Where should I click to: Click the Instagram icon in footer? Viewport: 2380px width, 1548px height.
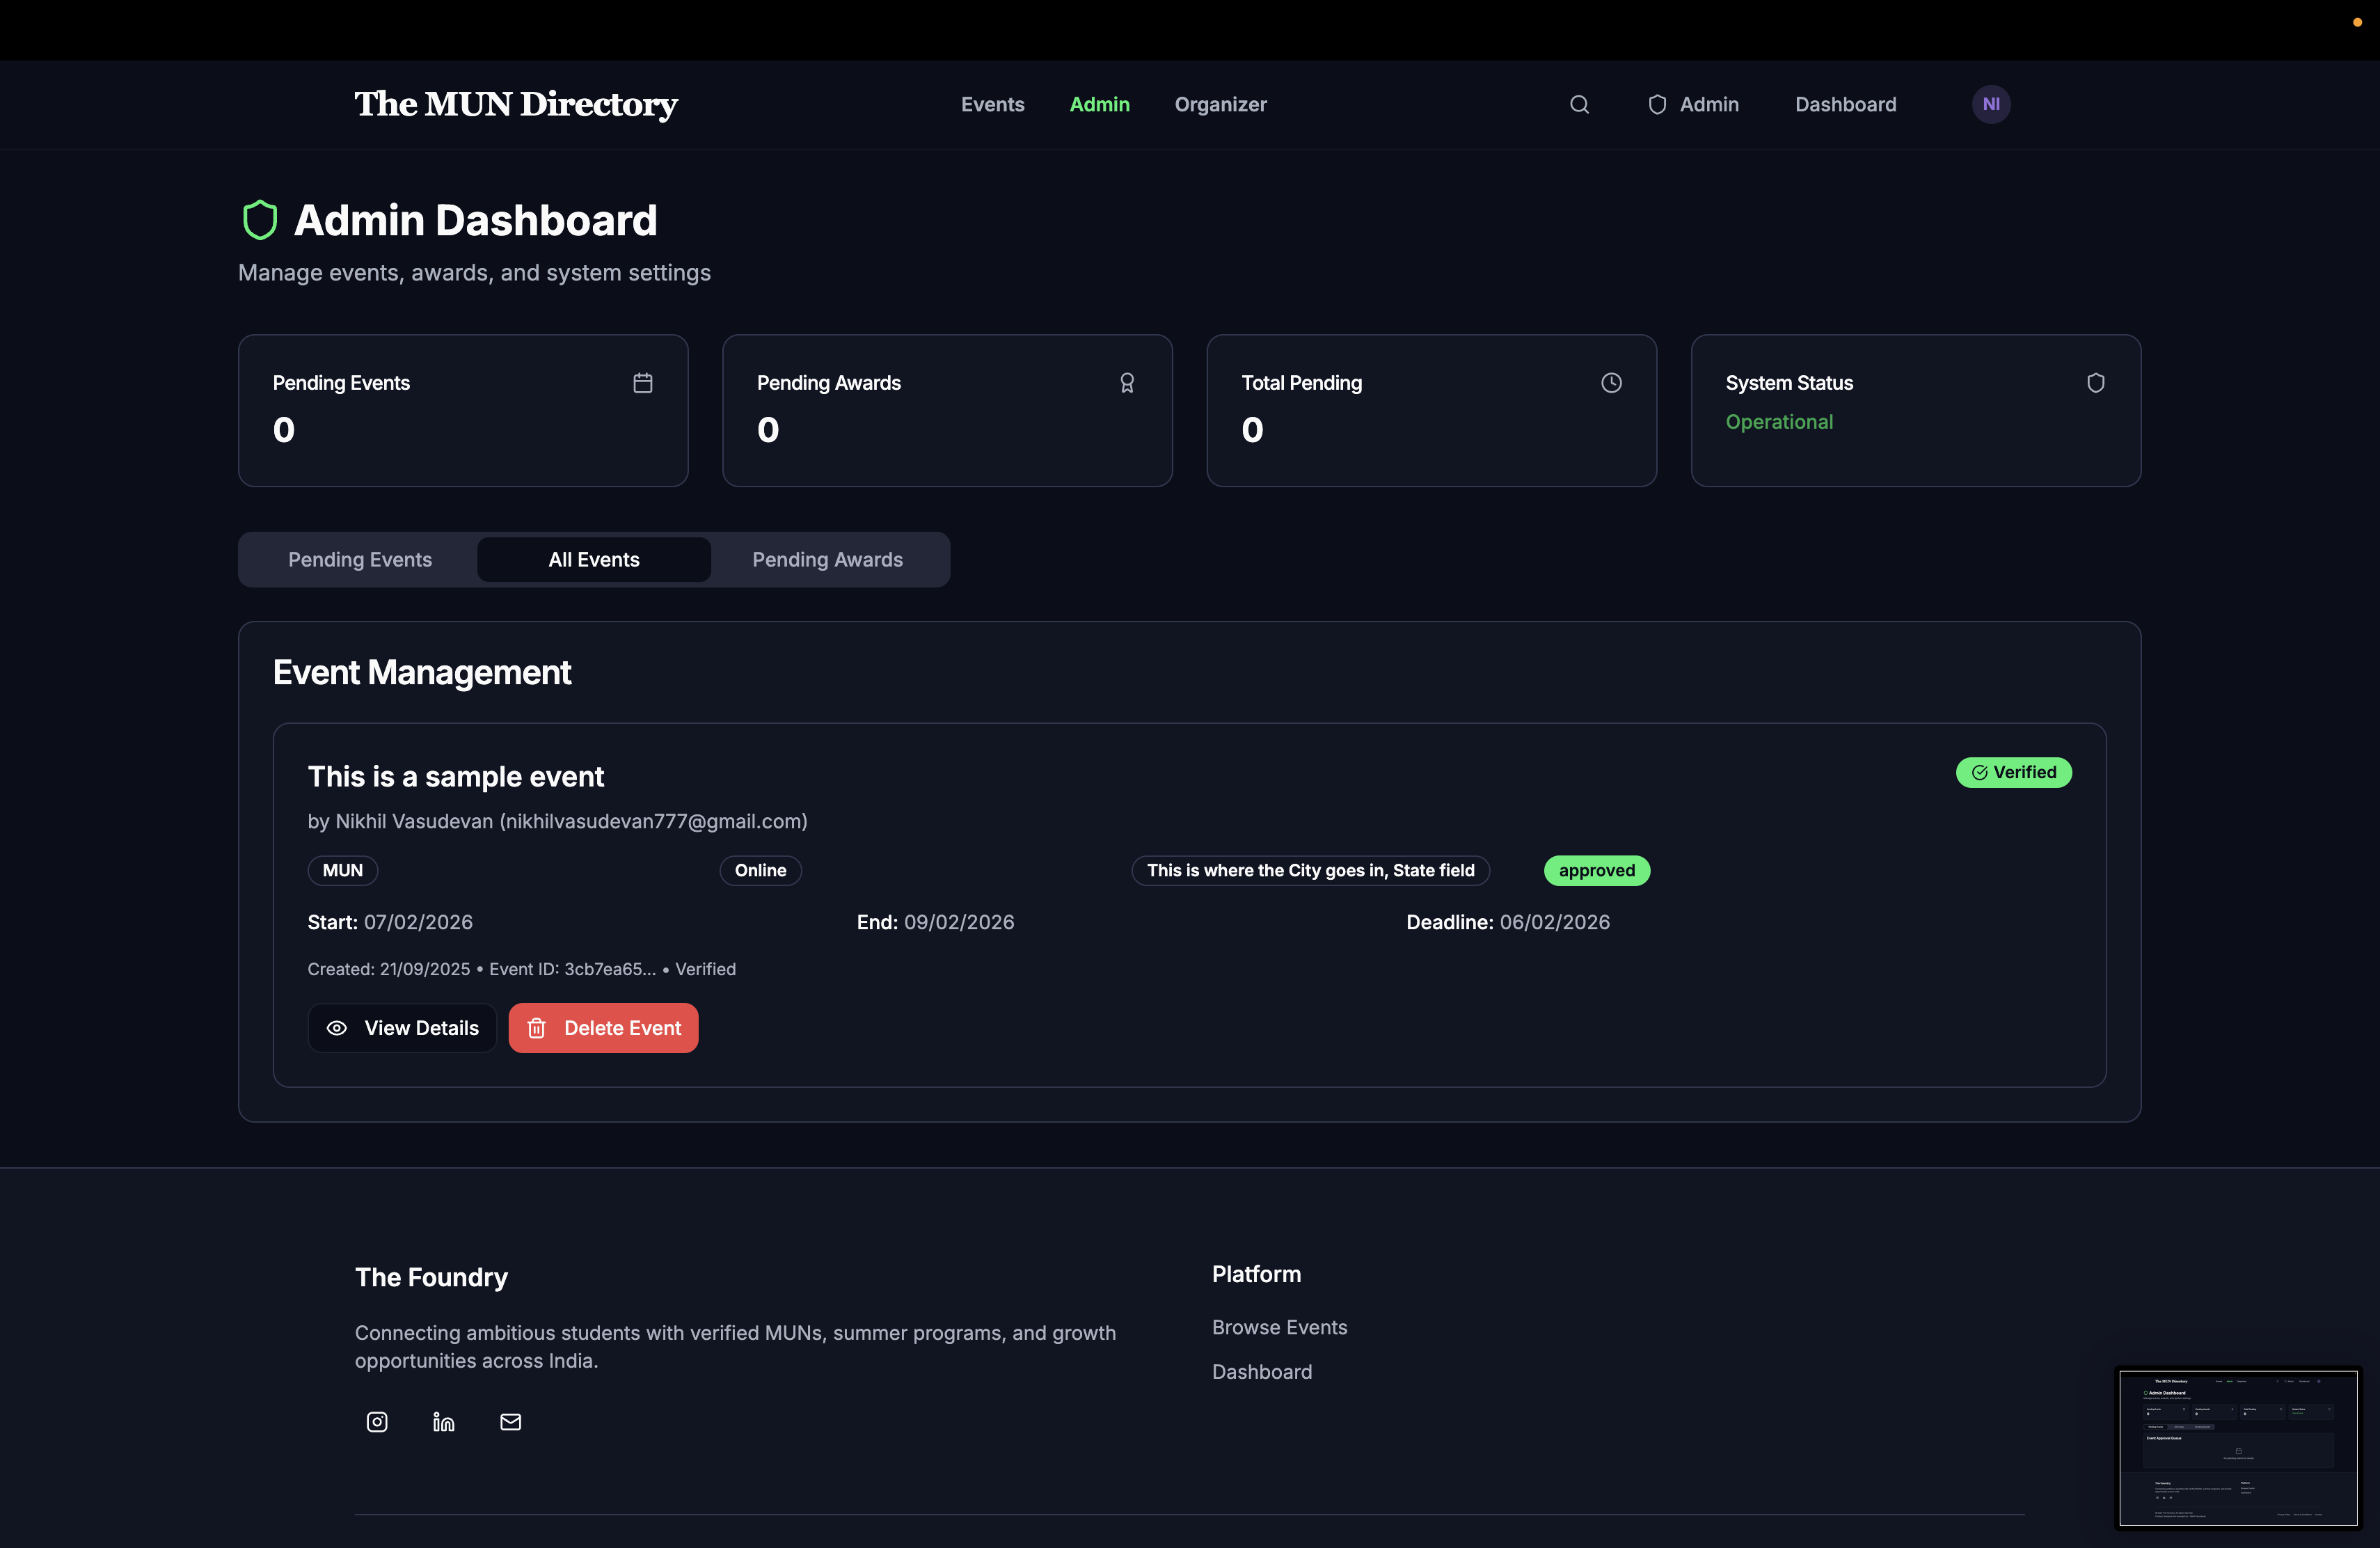(x=377, y=1422)
